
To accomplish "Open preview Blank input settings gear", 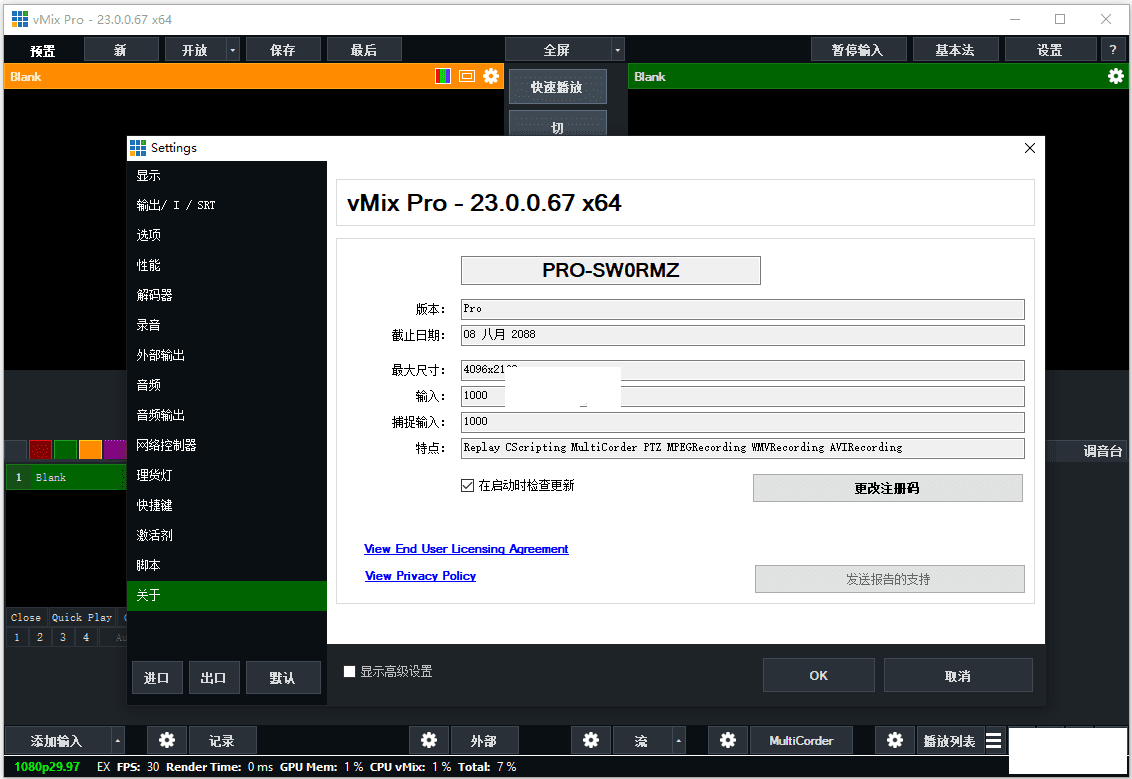I will pos(491,76).
